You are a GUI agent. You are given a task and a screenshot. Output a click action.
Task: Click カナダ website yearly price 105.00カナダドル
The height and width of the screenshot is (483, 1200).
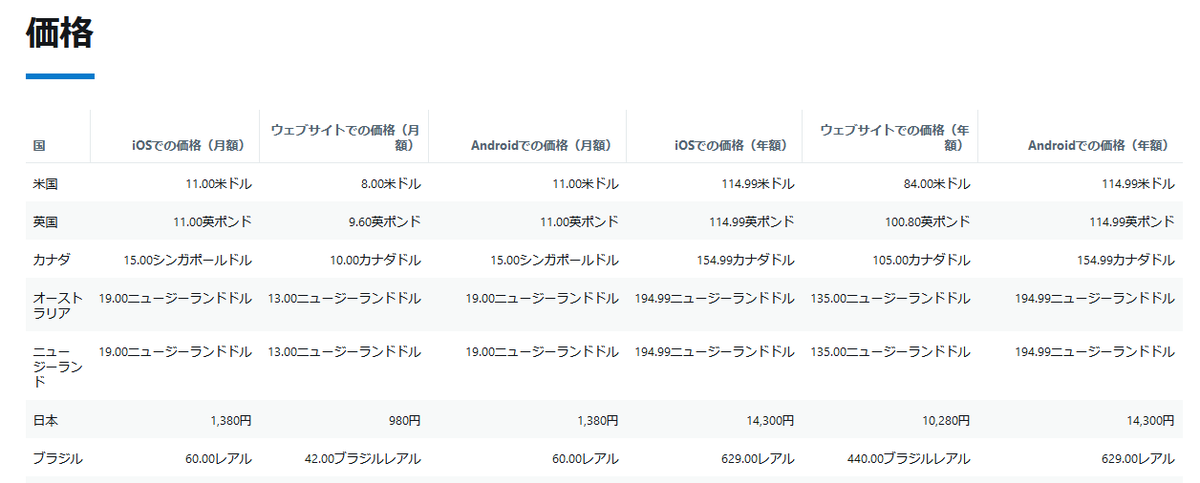click(x=921, y=260)
